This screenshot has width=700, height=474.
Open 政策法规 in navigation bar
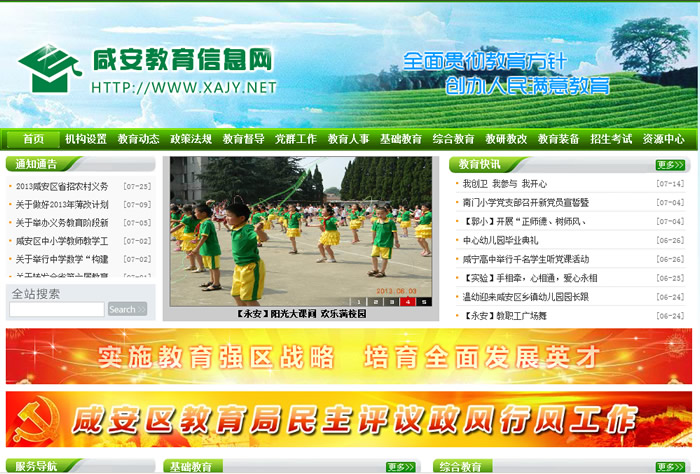point(191,139)
